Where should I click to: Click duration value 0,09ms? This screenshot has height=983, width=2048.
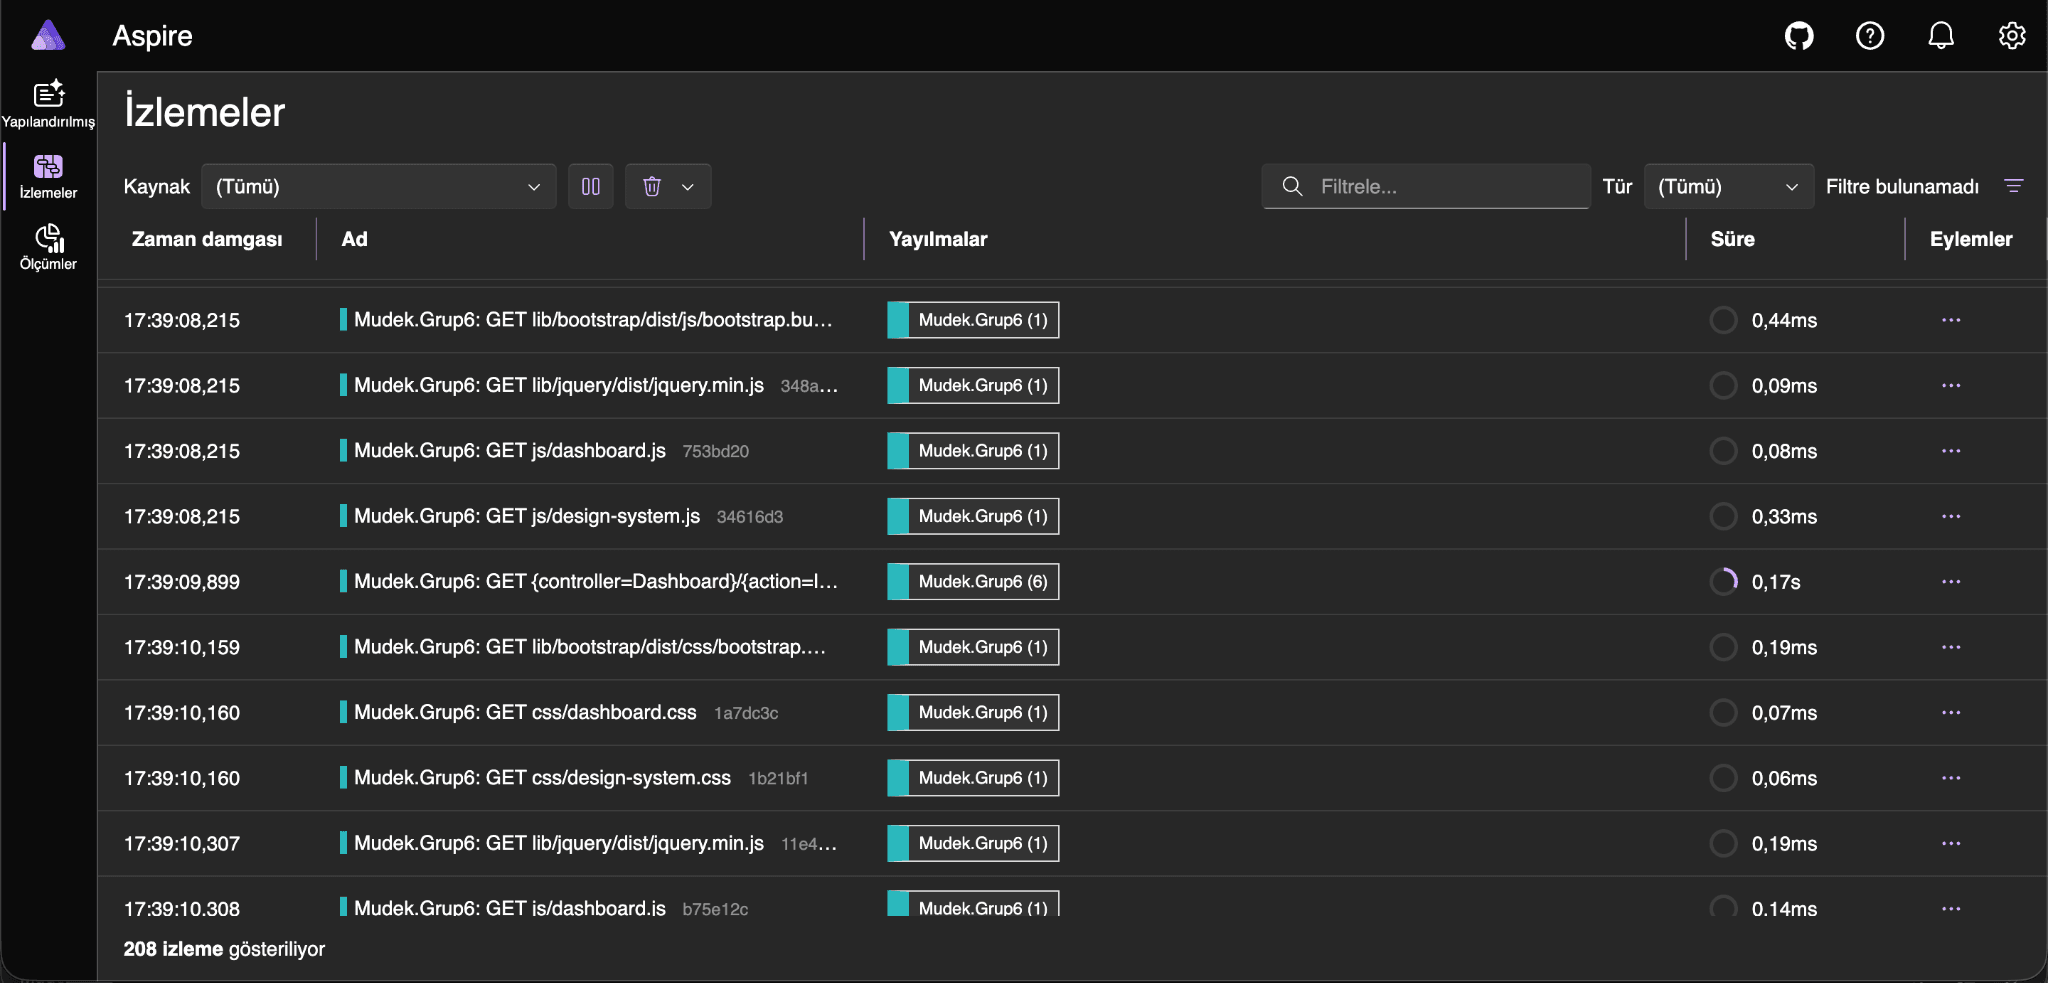(x=1784, y=386)
